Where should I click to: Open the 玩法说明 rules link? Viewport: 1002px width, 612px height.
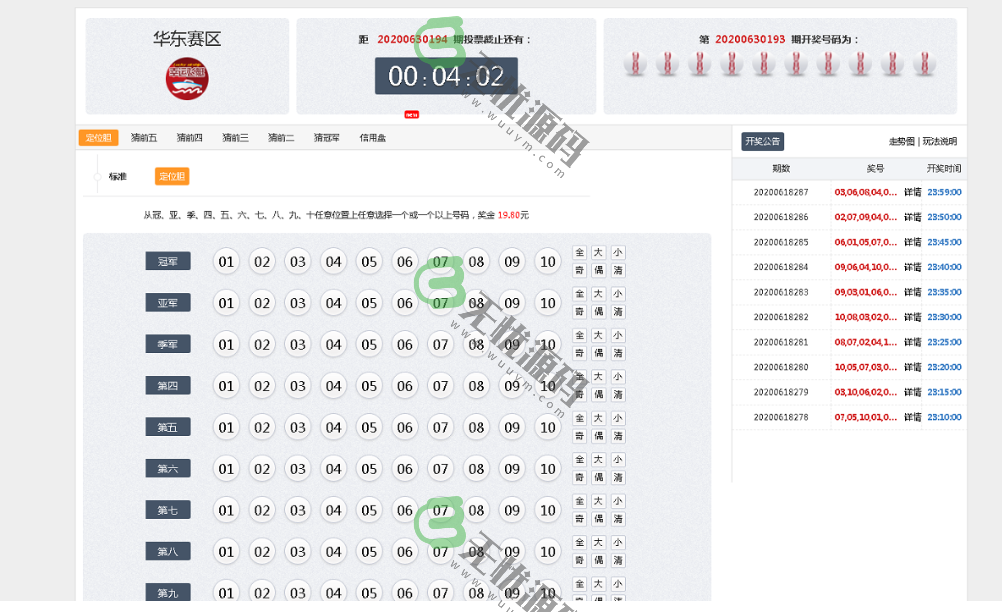[x=939, y=142]
